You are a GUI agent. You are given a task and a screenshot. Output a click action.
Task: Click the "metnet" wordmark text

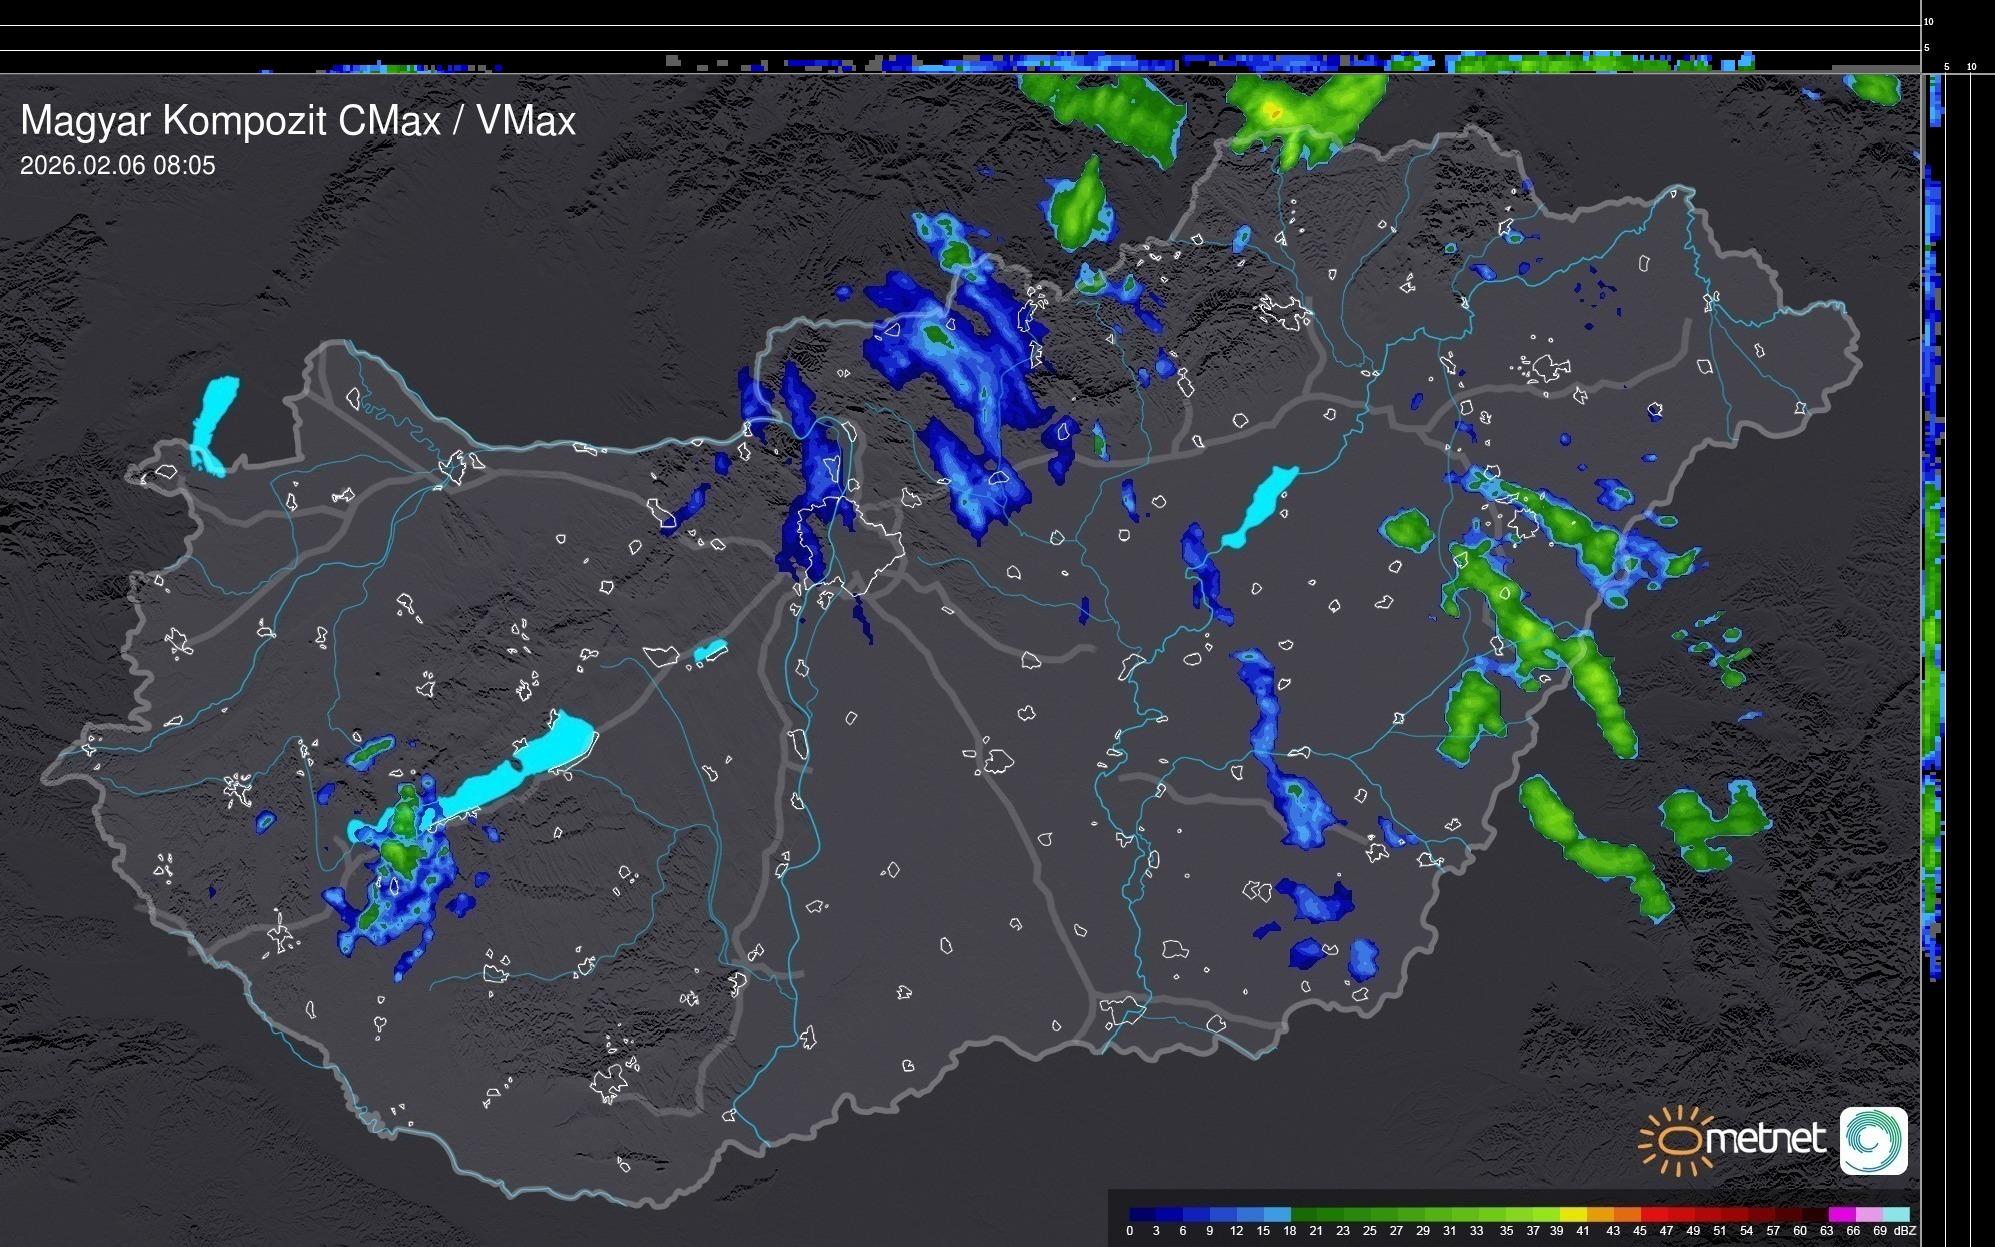tap(1766, 1139)
